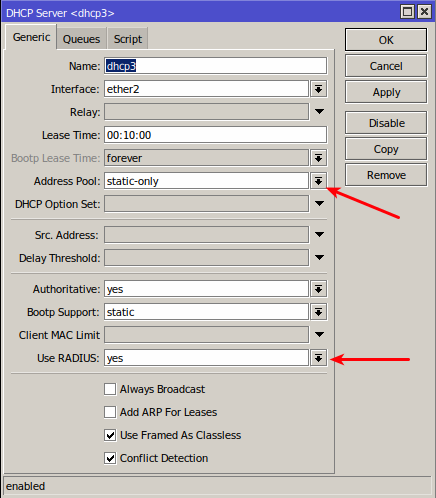Expand the DHCP Option Set field

[319, 204]
